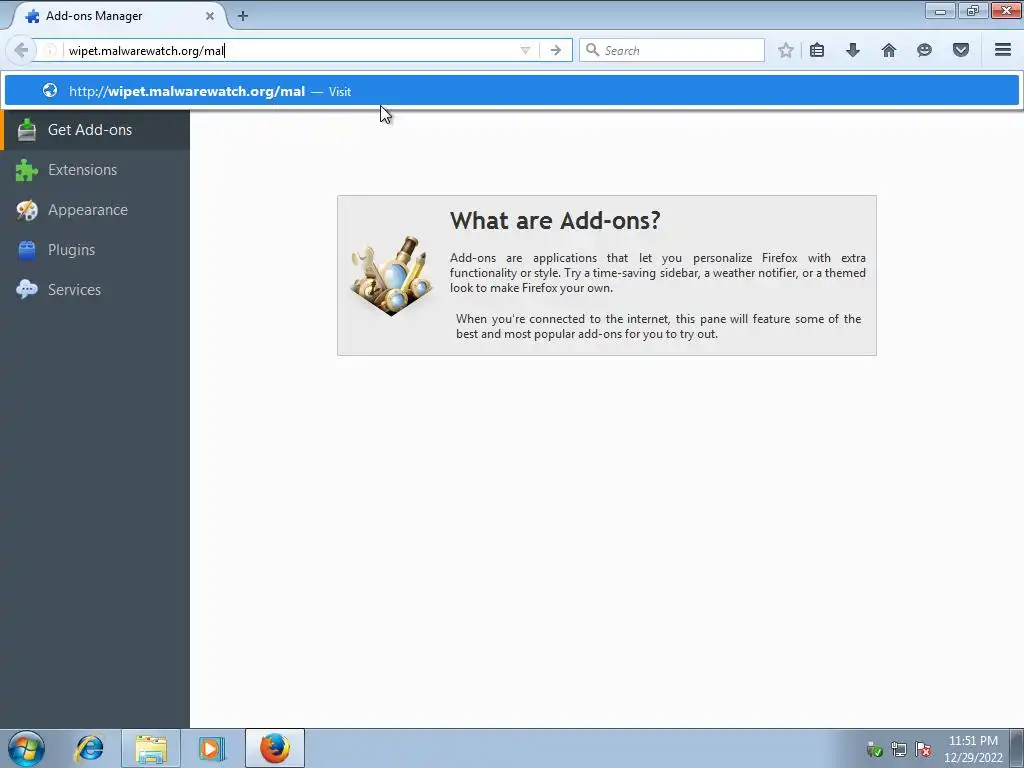Show bookmarks list icon

[x=817, y=50]
